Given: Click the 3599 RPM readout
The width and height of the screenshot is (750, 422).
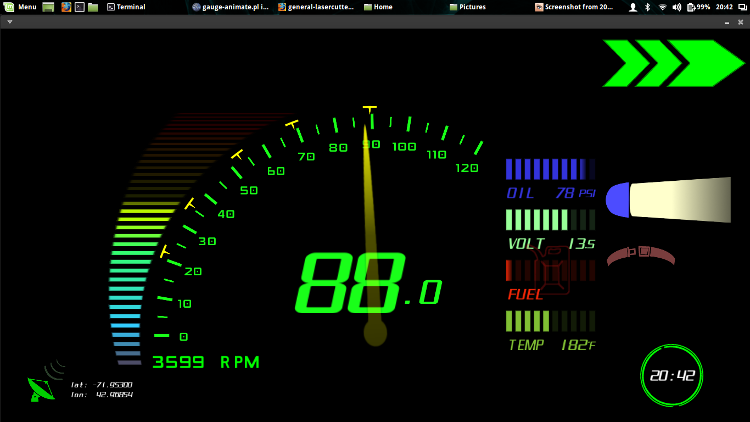Looking at the screenshot, I should (x=205, y=362).
